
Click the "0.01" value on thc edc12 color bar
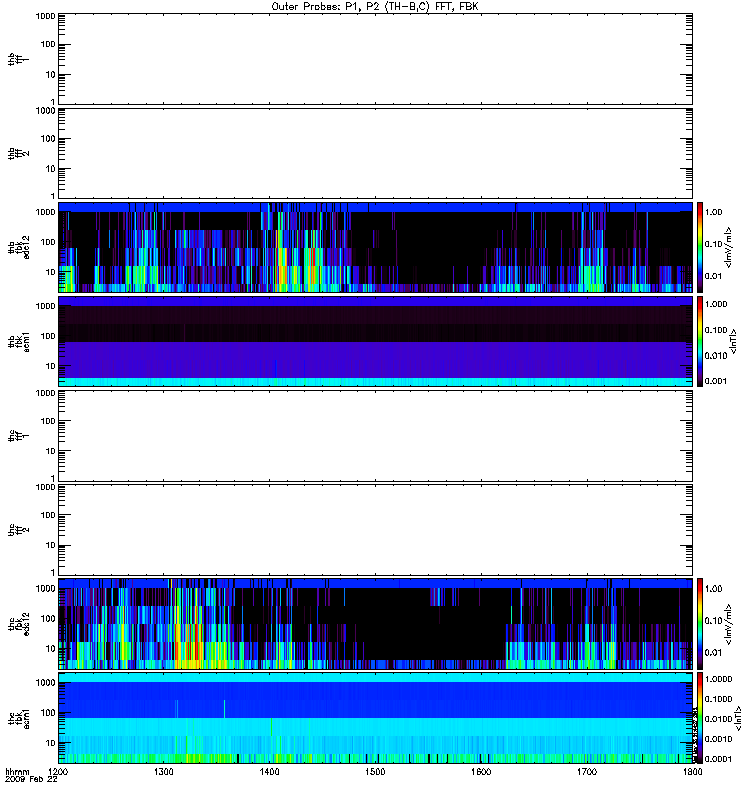coord(713,653)
